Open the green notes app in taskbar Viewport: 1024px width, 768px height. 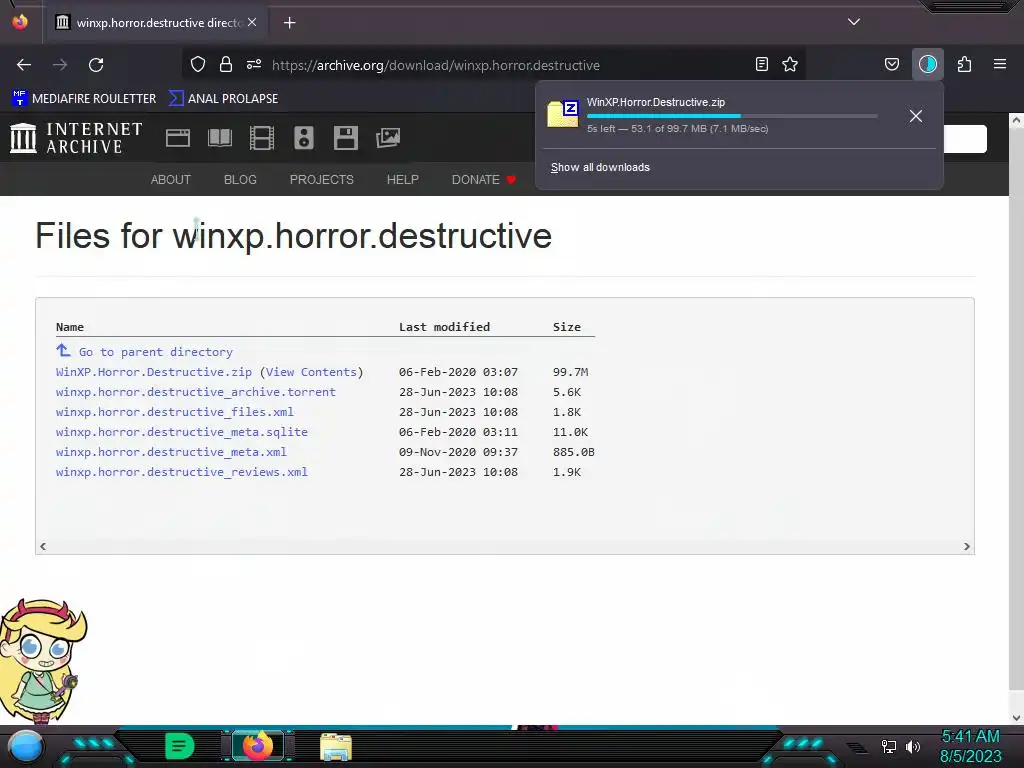[x=180, y=746]
